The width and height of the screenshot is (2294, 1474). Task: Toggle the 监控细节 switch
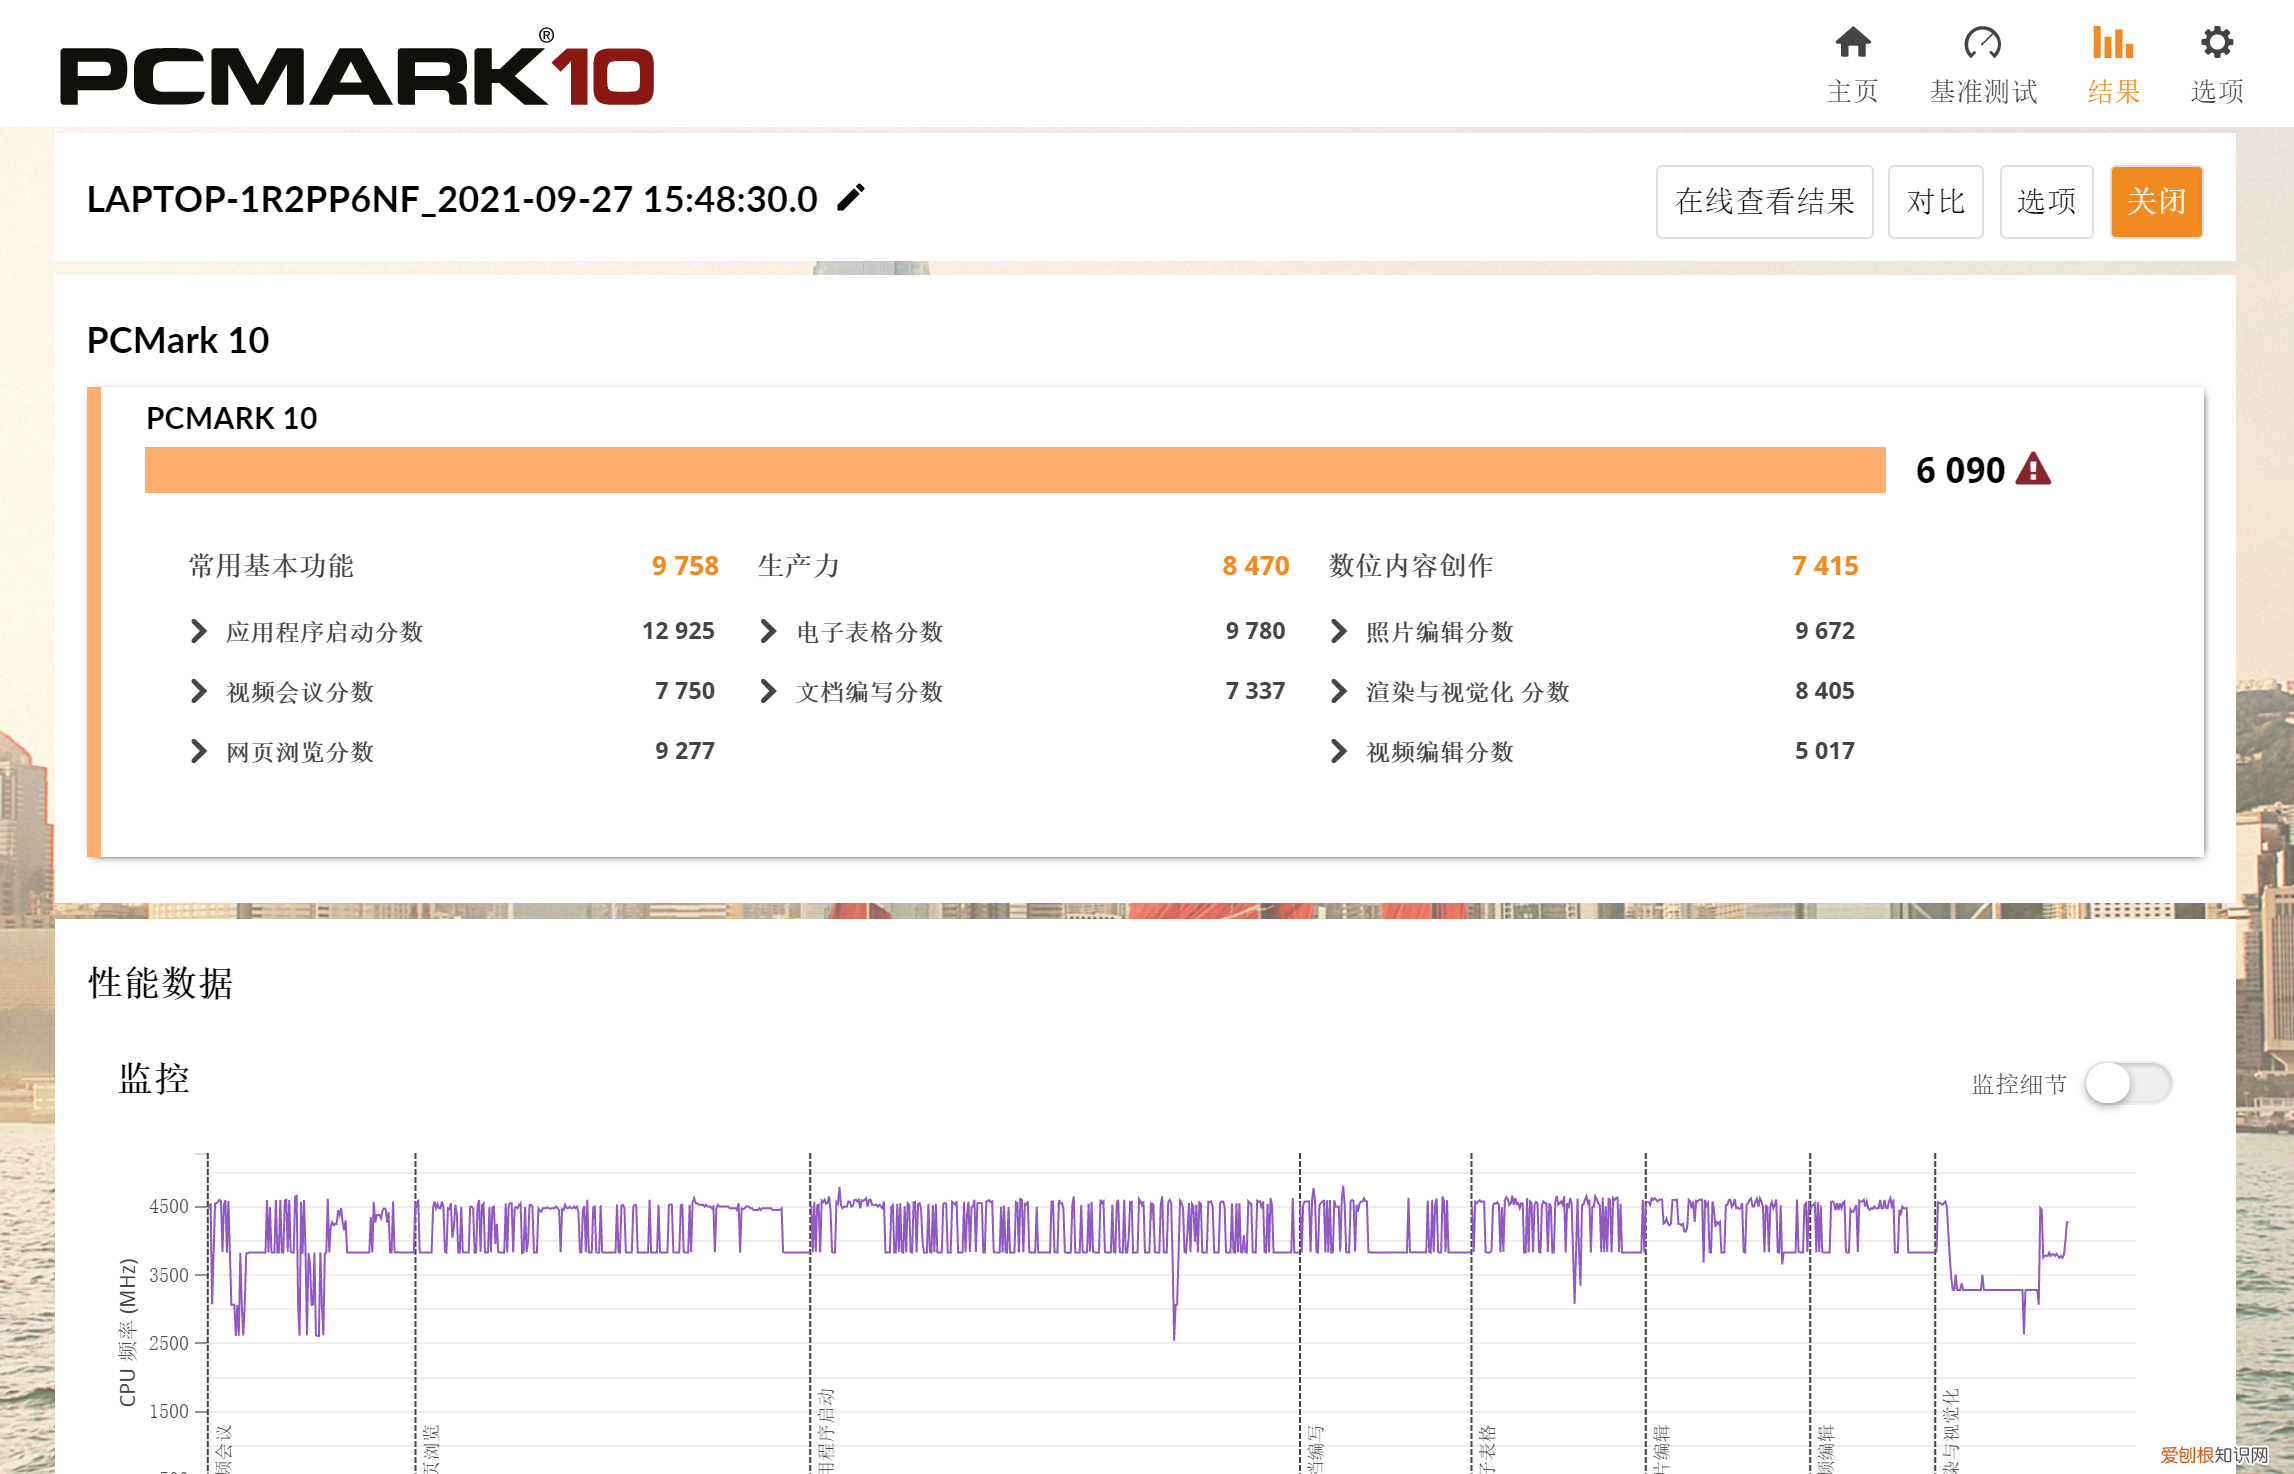[x=2127, y=1083]
